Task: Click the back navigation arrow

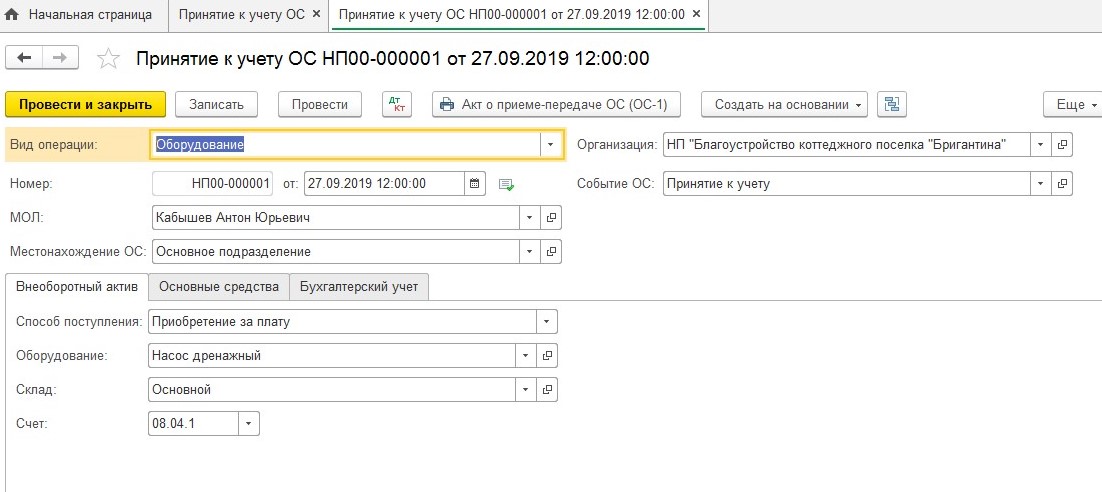Action: tap(24, 58)
